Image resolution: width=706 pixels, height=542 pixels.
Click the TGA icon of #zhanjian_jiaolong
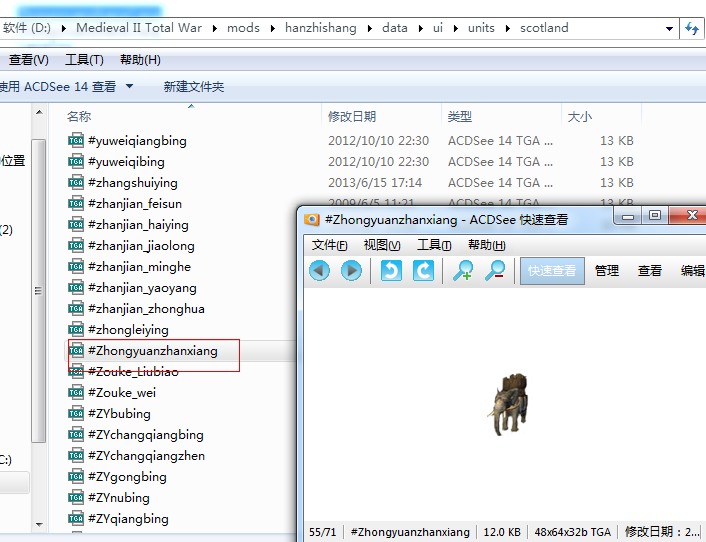point(76,245)
